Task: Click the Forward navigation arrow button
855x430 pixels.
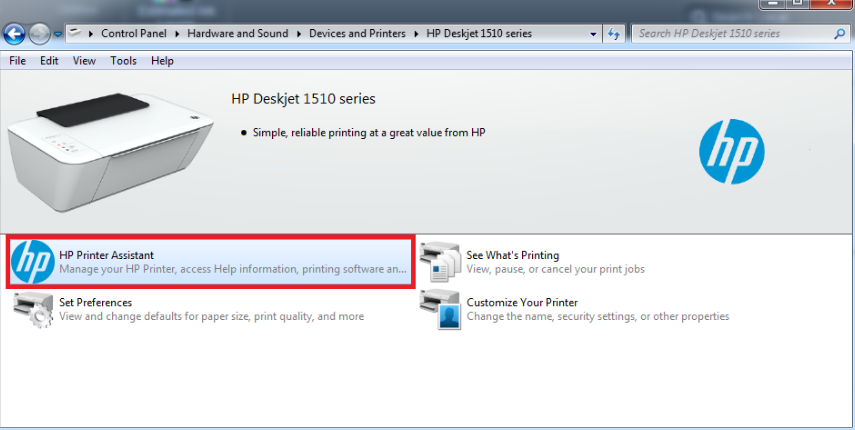Action: point(39,34)
